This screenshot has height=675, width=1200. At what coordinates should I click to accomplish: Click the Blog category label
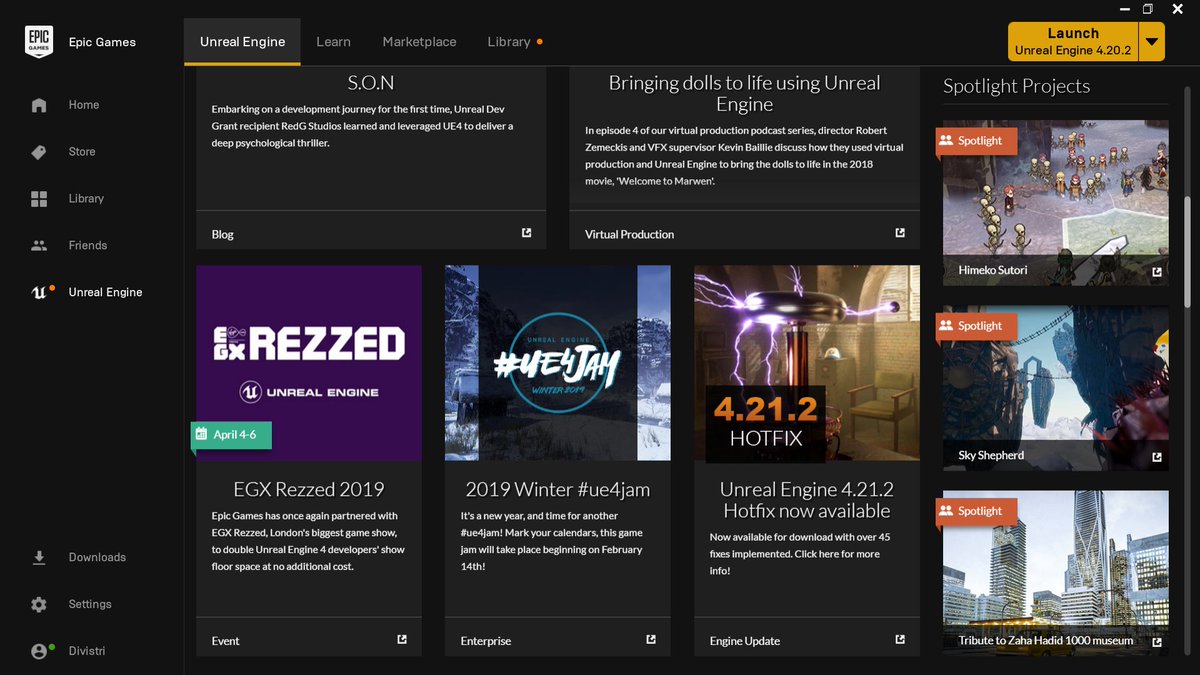point(222,234)
